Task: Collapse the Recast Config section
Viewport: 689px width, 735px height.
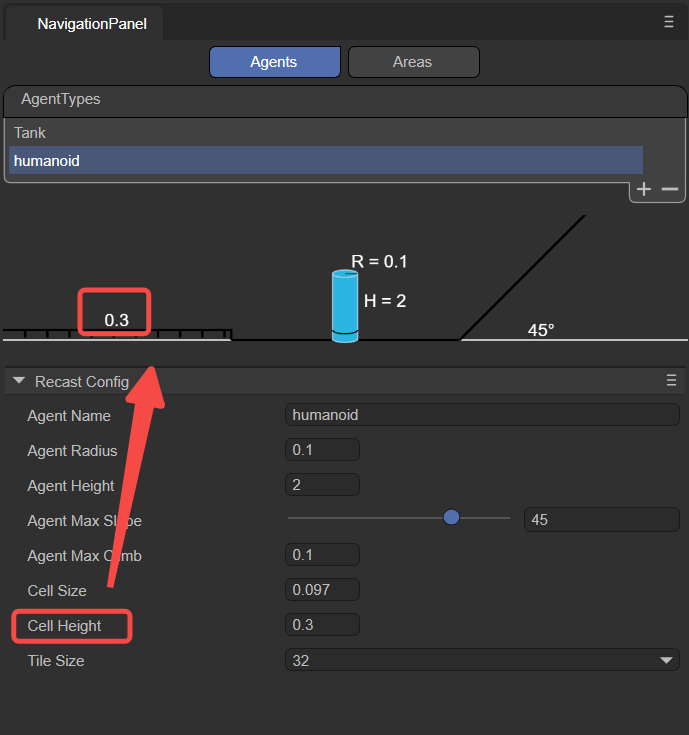Action: (x=19, y=381)
